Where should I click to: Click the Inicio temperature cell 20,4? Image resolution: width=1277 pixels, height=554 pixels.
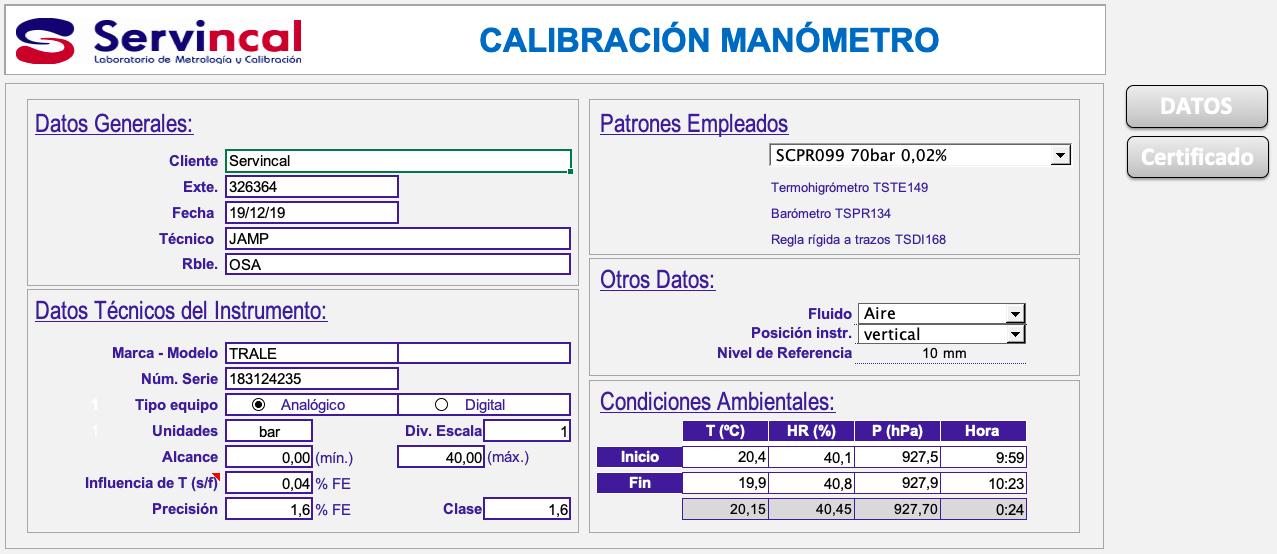pyautogui.click(x=725, y=457)
